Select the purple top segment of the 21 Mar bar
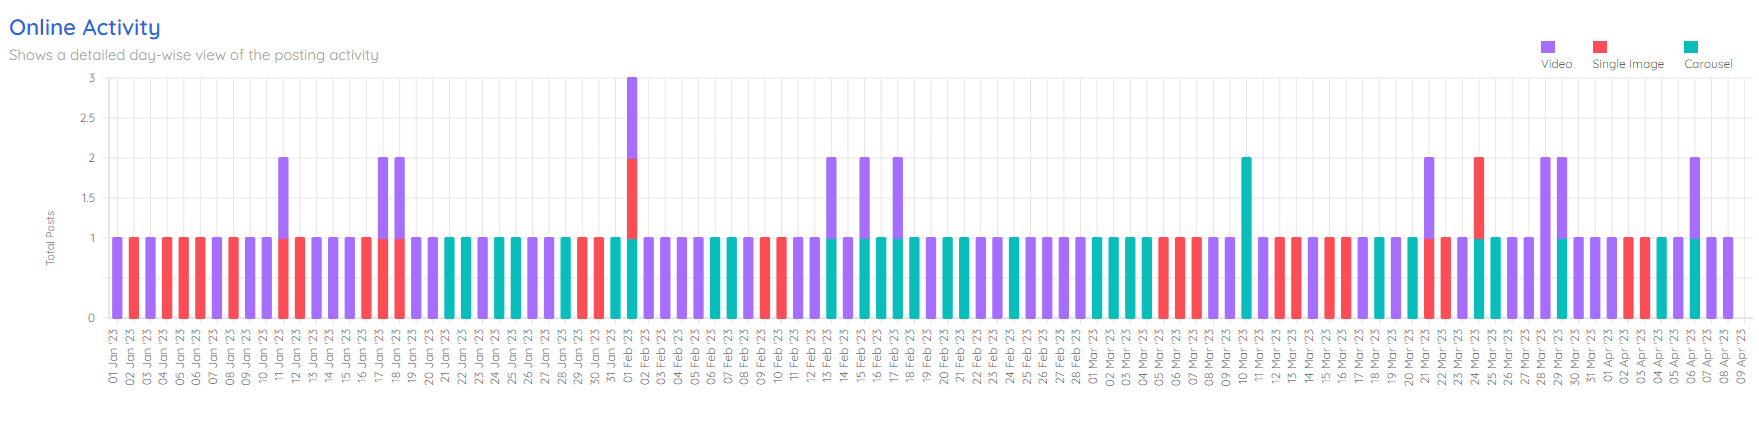This screenshot has width=1759, height=428. point(1429,198)
